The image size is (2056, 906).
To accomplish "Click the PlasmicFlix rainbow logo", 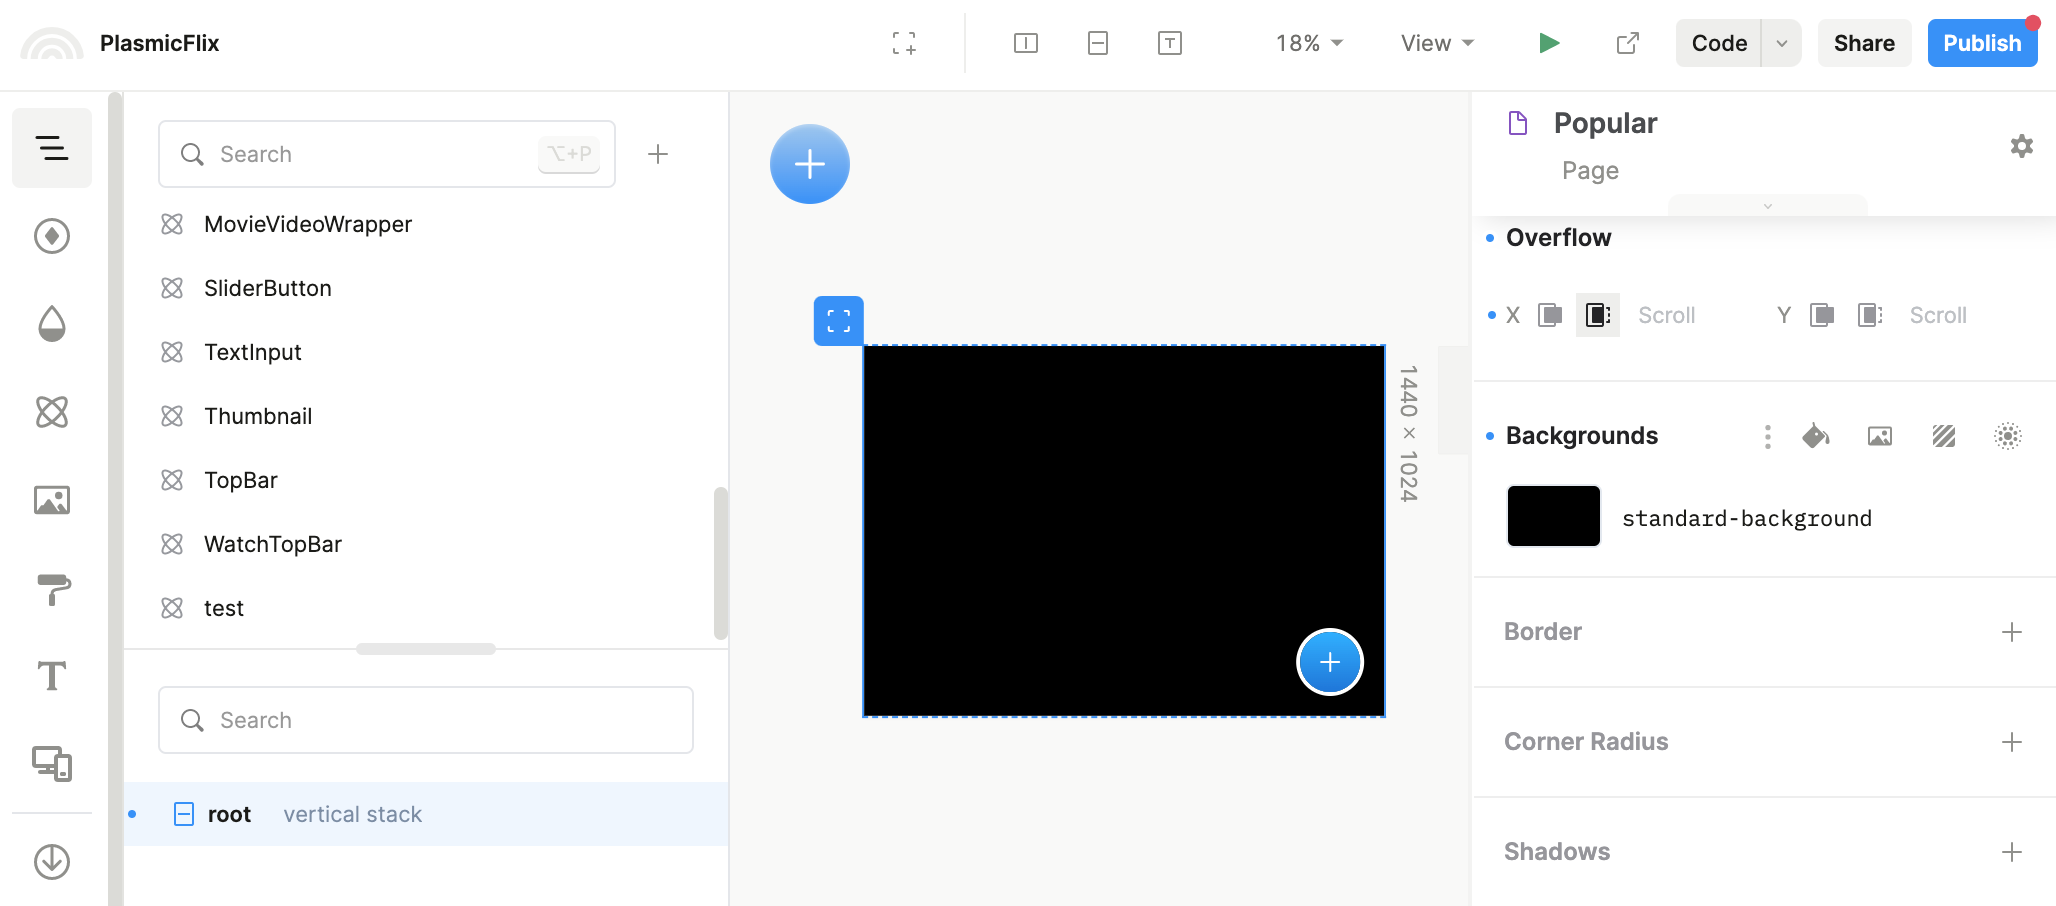I will (52, 44).
